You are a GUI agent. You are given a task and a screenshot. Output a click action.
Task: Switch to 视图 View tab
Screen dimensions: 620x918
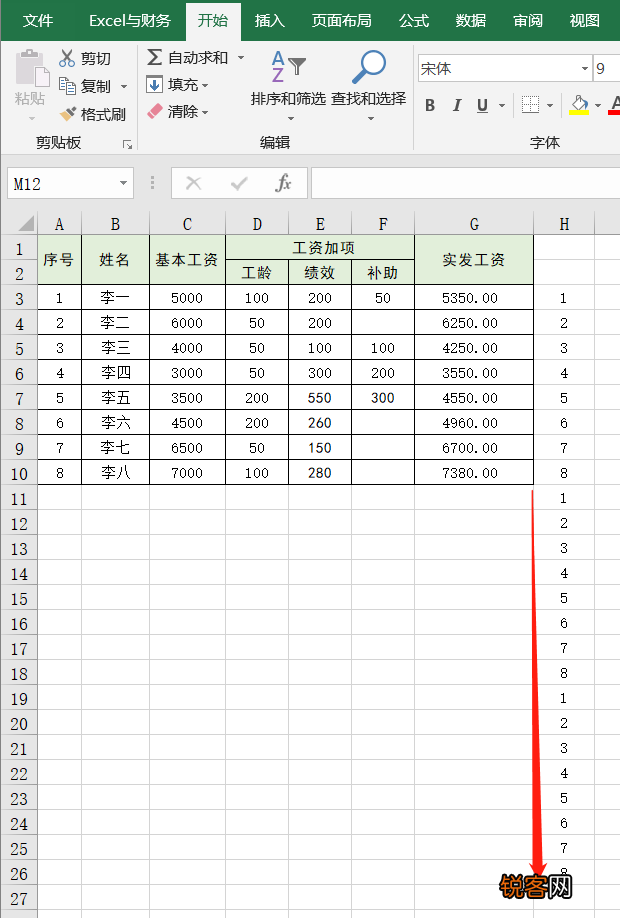pyautogui.click(x=584, y=21)
